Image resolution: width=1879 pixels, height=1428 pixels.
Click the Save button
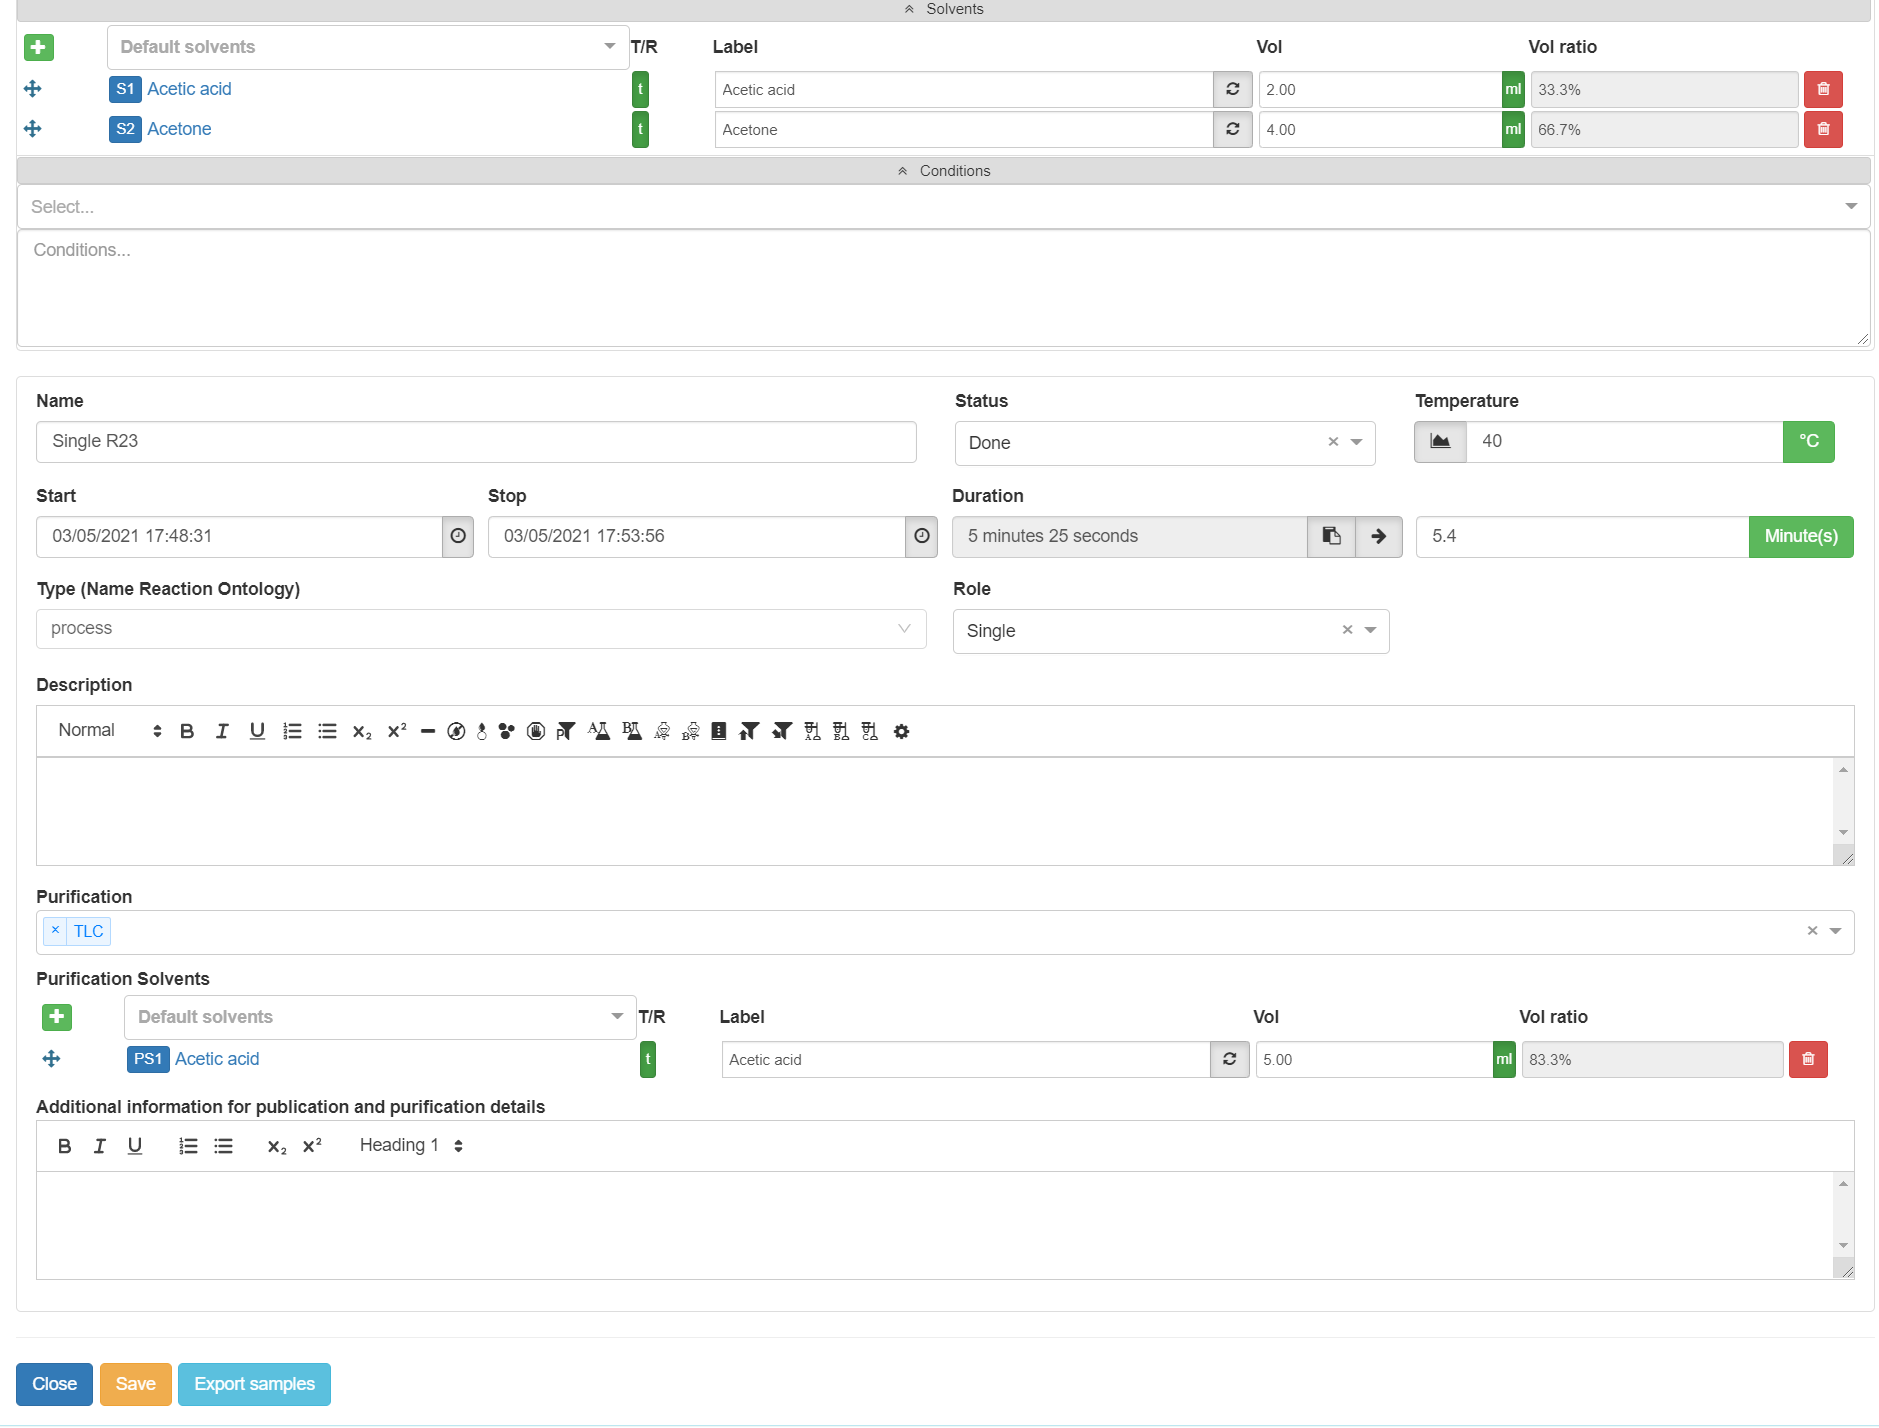click(135, 1384)
